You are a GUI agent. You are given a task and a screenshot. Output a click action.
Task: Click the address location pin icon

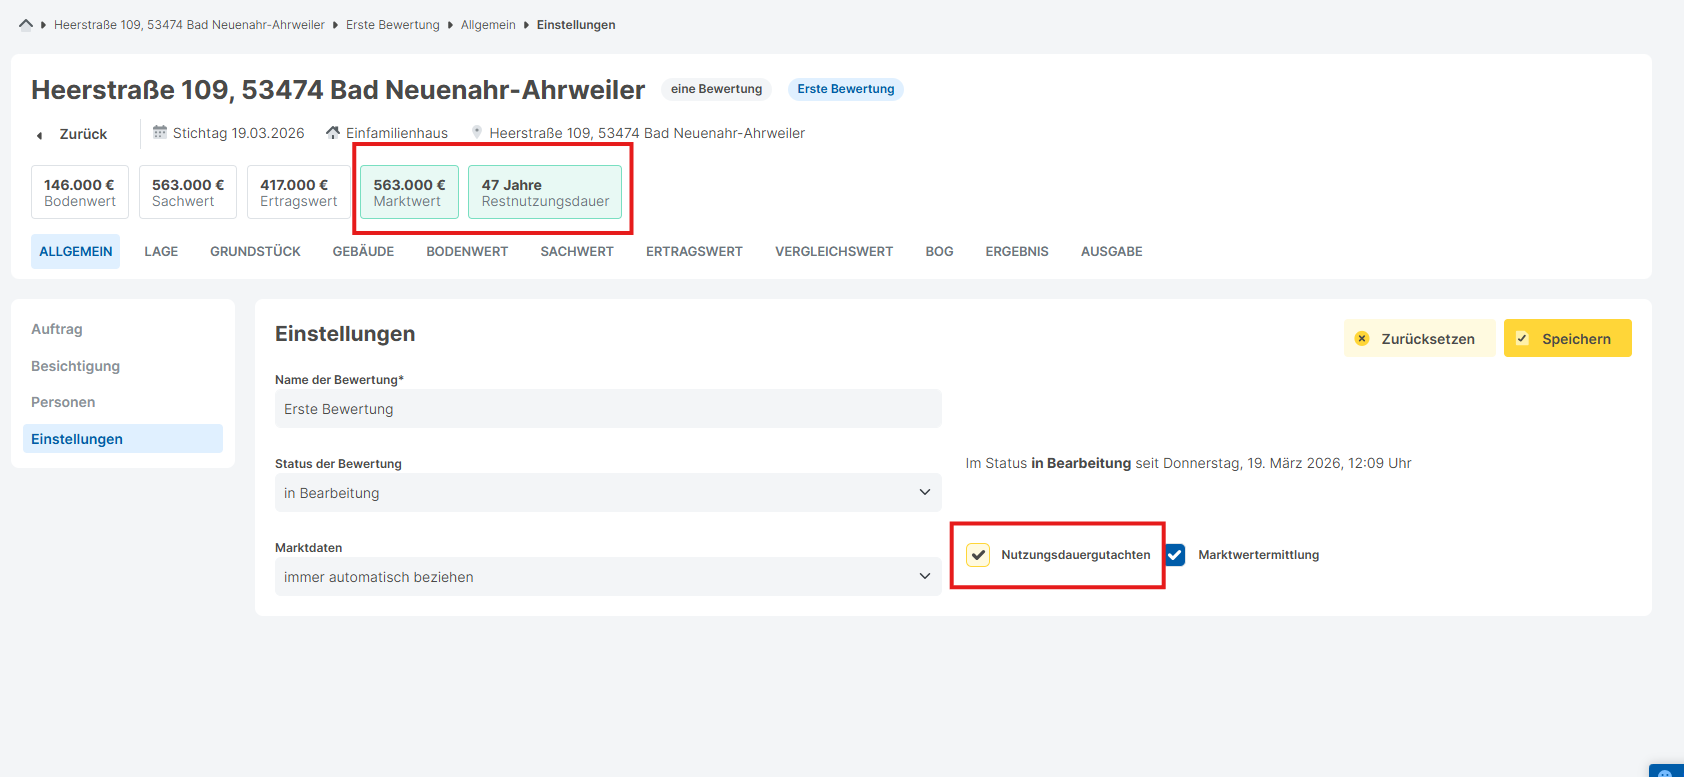tap(477, 132)
